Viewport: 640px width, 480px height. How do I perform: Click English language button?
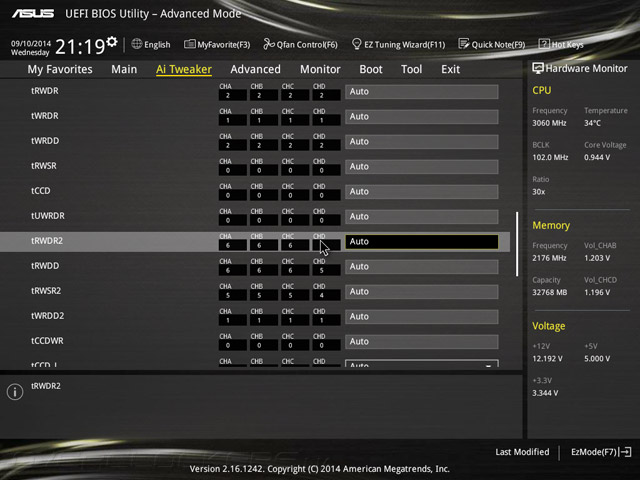[x=157, y=44]
